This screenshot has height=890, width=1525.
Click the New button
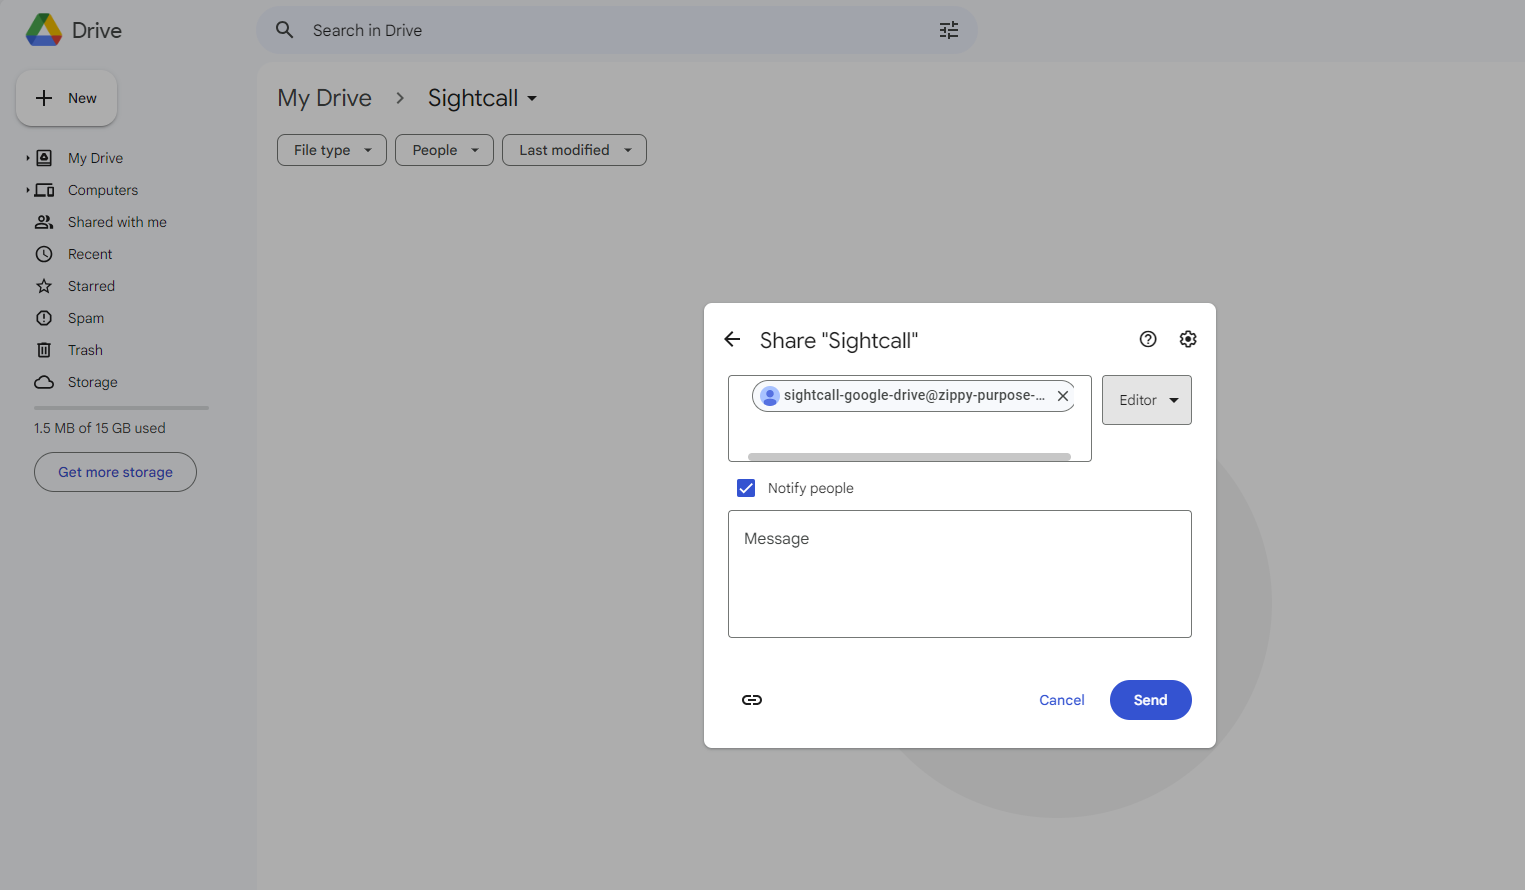coord(66,98)
